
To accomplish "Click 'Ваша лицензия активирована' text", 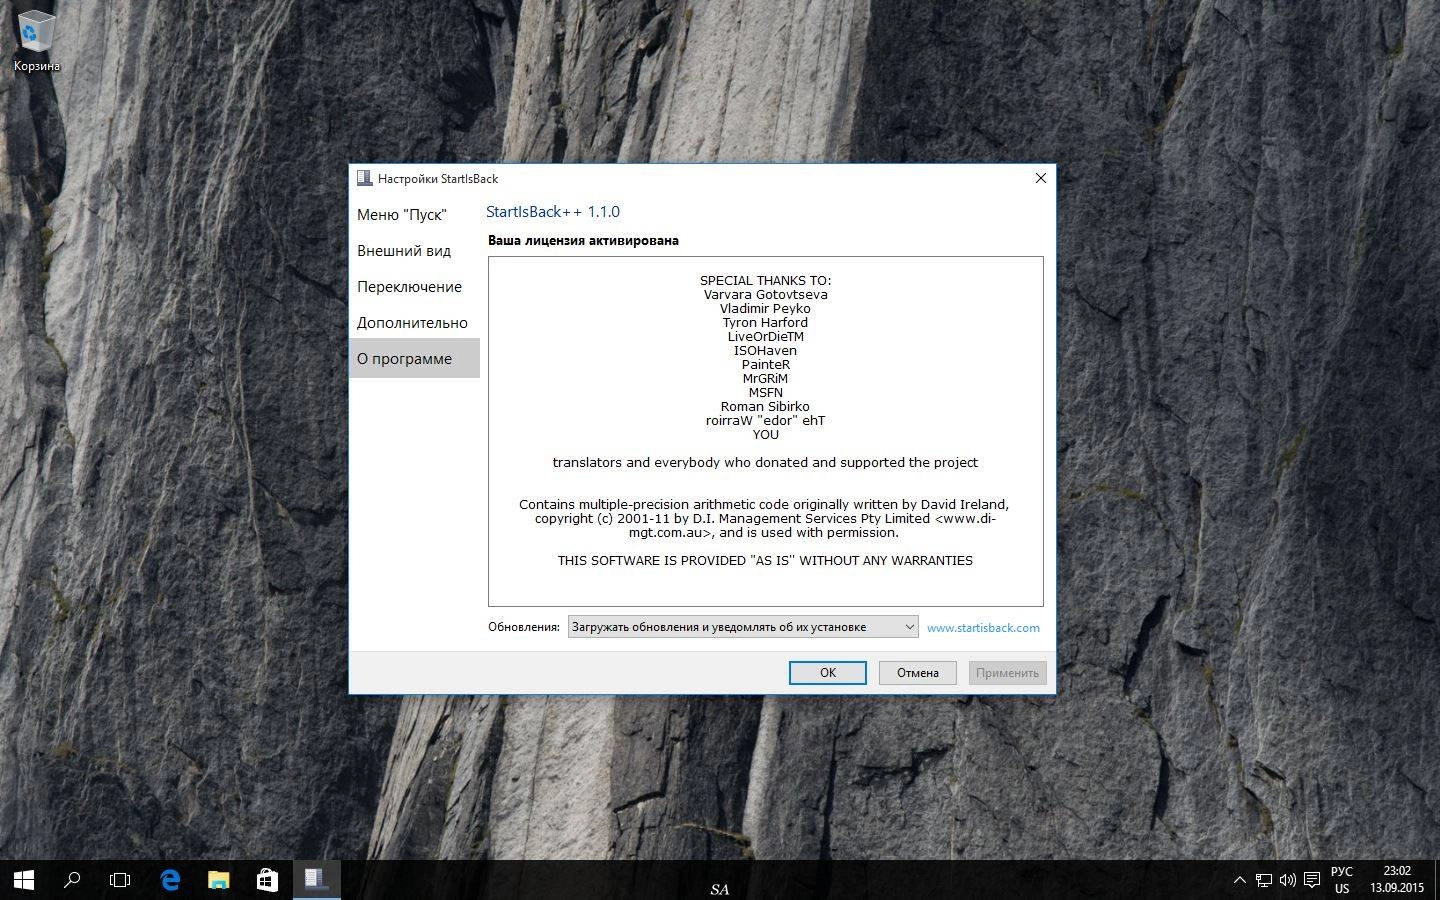I will click(583, 240).
